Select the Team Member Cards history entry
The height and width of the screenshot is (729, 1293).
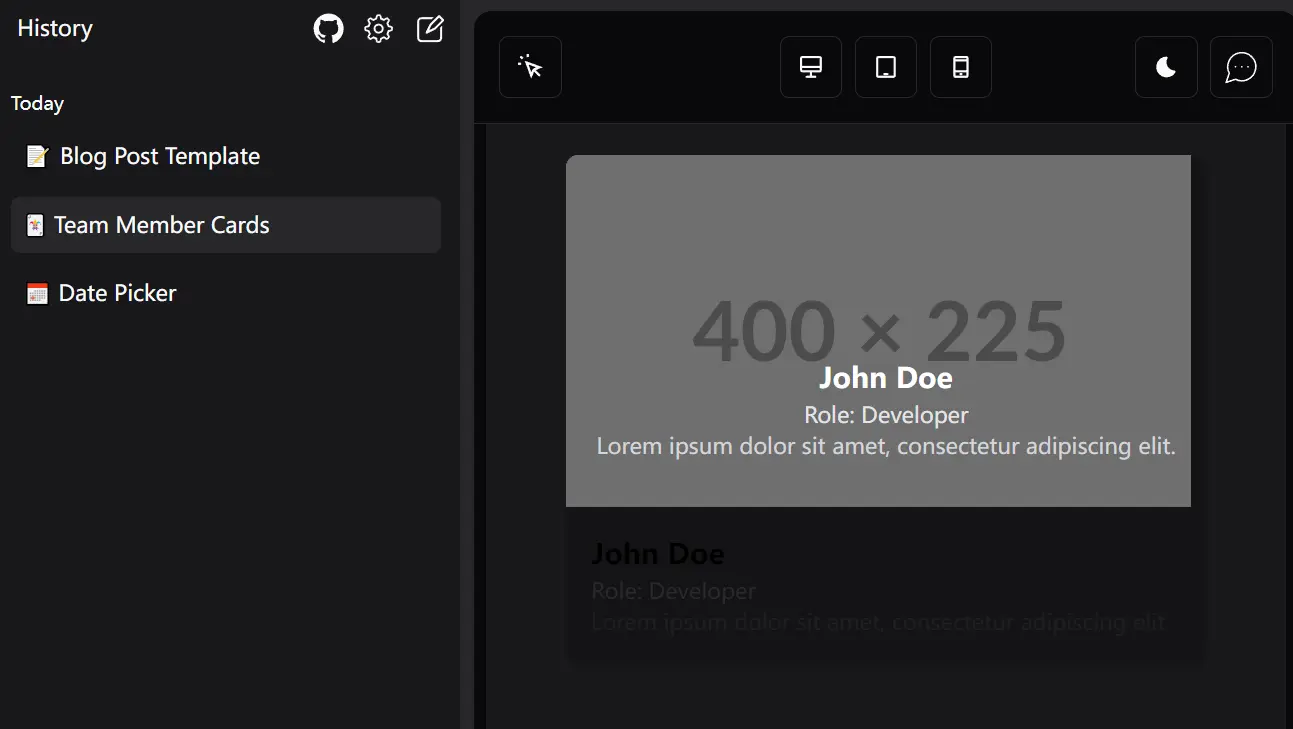[x=162, y=225]
